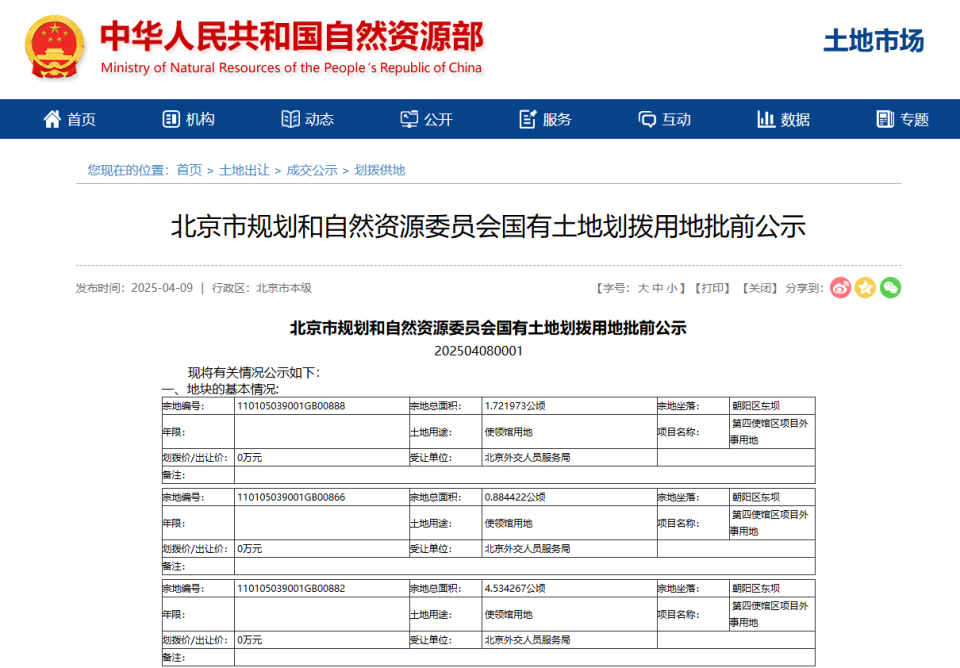The height and width of the screenshot is (668, 960).
Task: Click the 服务 document-edit icon
Action: tap(528, 119)
